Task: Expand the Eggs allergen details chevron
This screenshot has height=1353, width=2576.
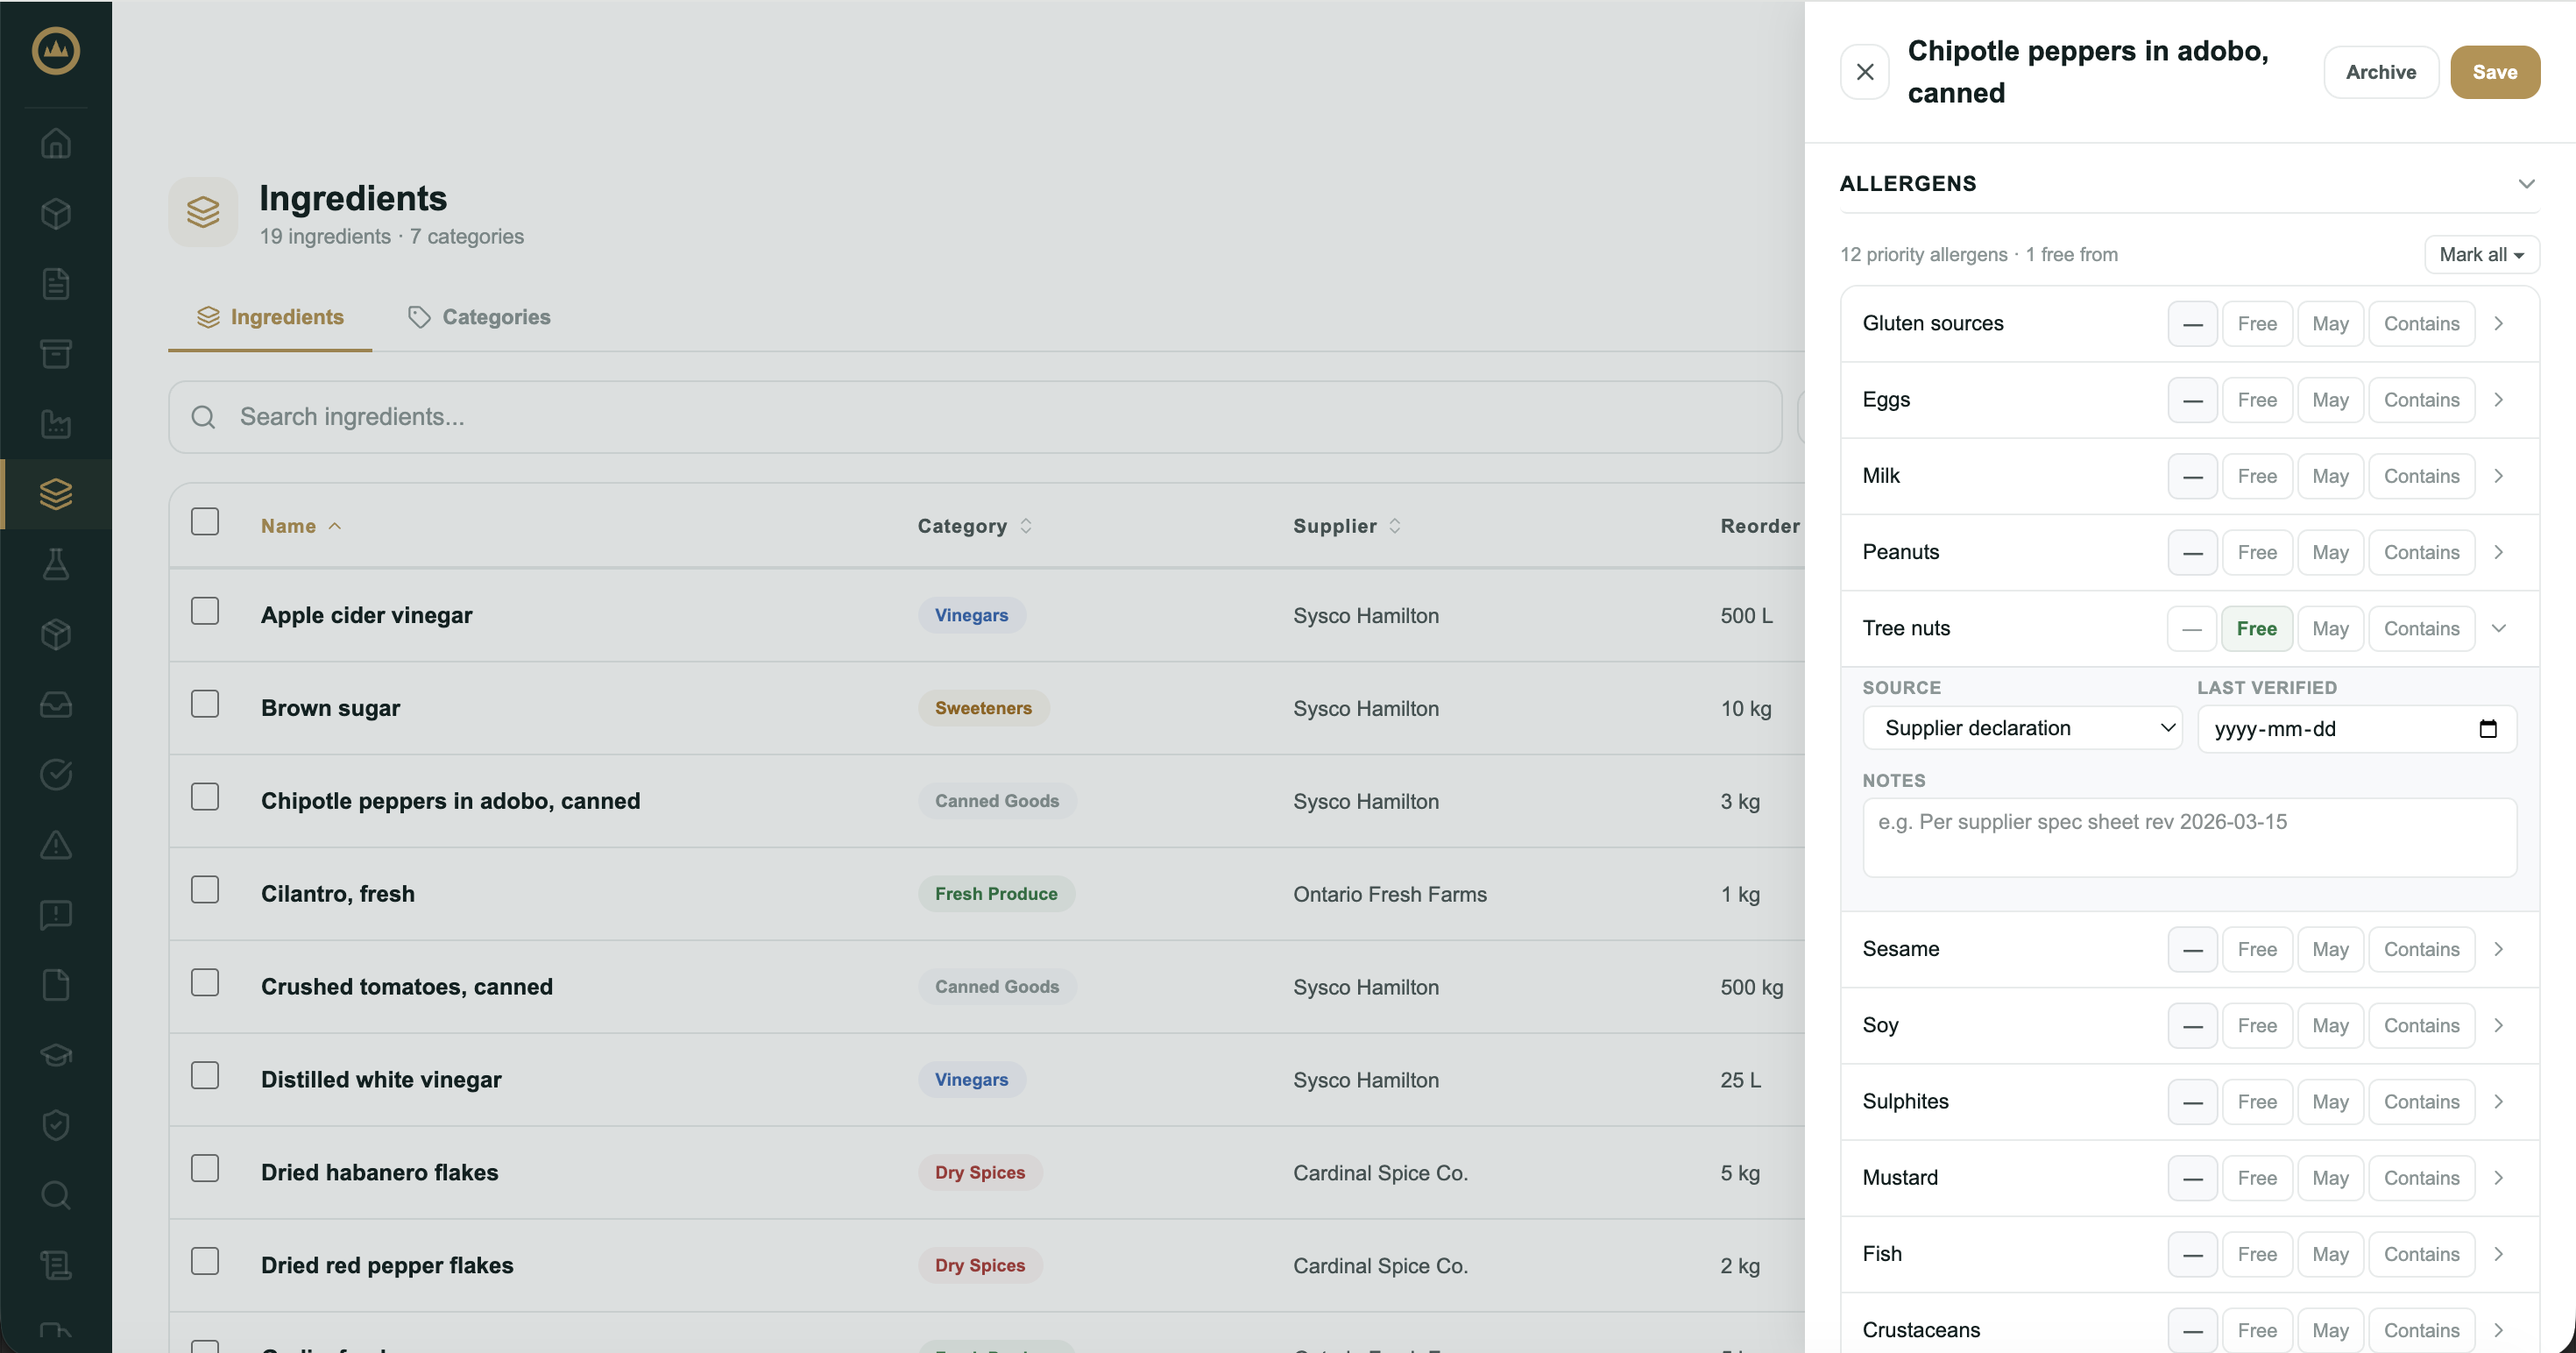Action: 2499,400
